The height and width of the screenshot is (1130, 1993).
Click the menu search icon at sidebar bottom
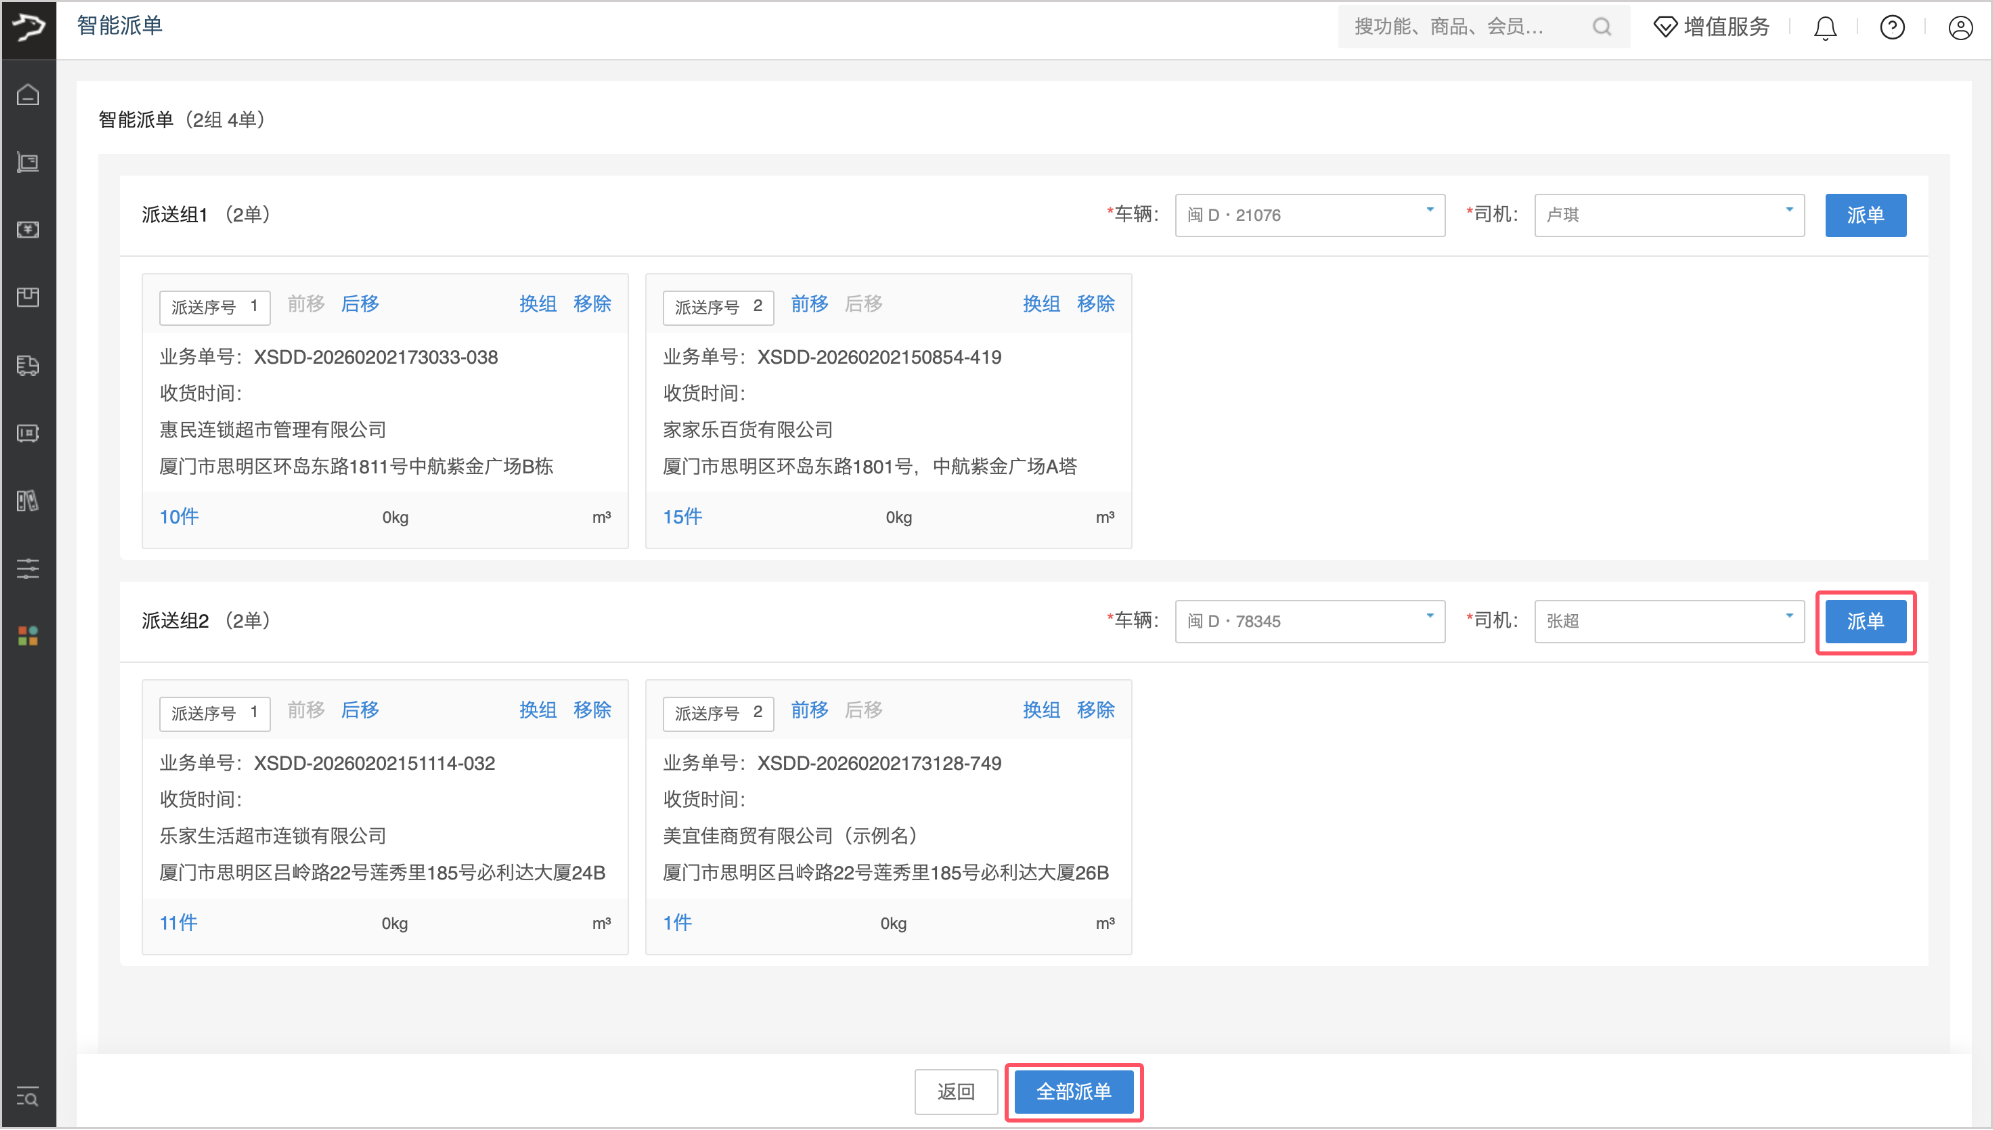coord(28,1097)
